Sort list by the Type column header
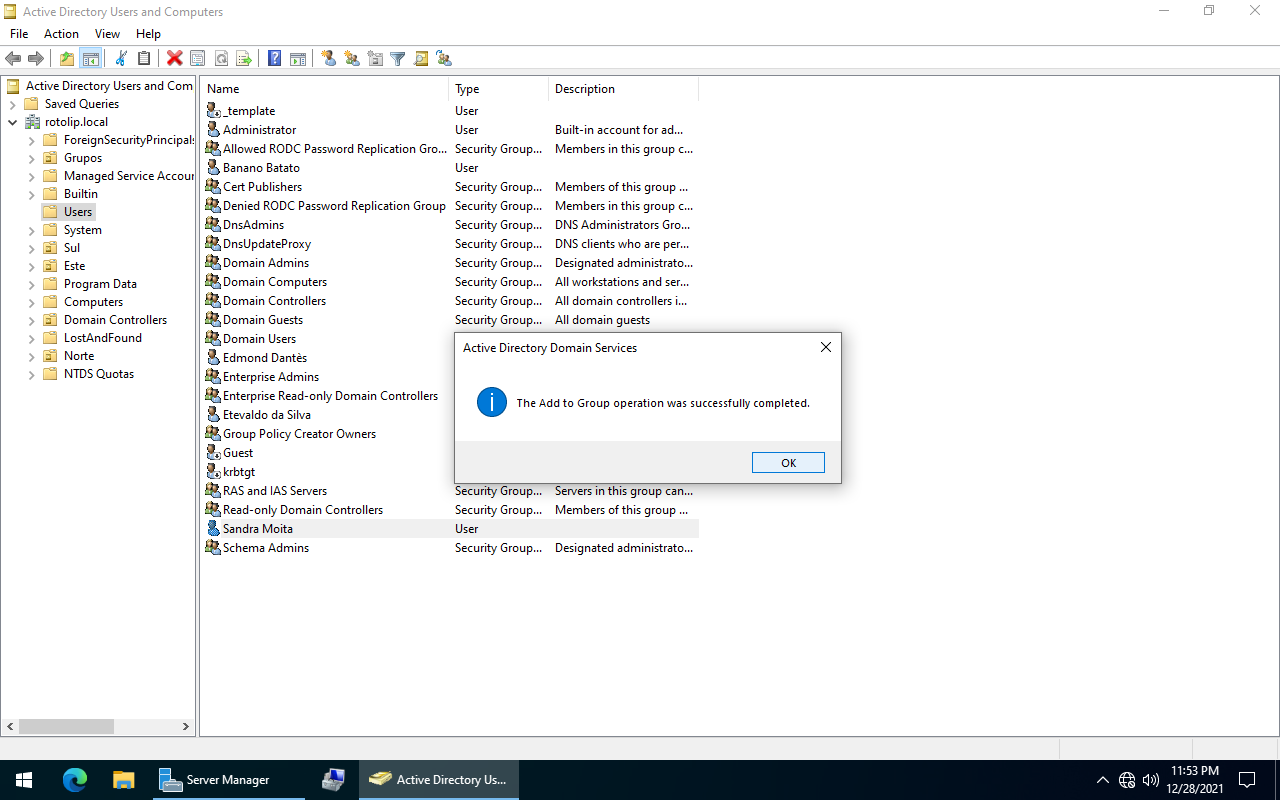This screenshot has height=800, width=1280. pyautogui.click(x=498, y=89)
